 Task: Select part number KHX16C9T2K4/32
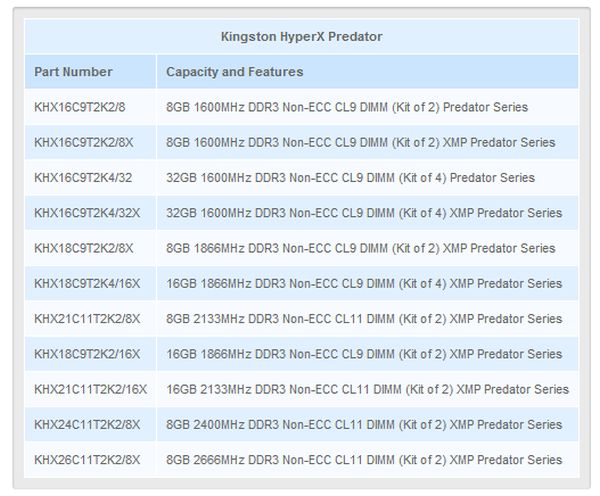point(84,178)
